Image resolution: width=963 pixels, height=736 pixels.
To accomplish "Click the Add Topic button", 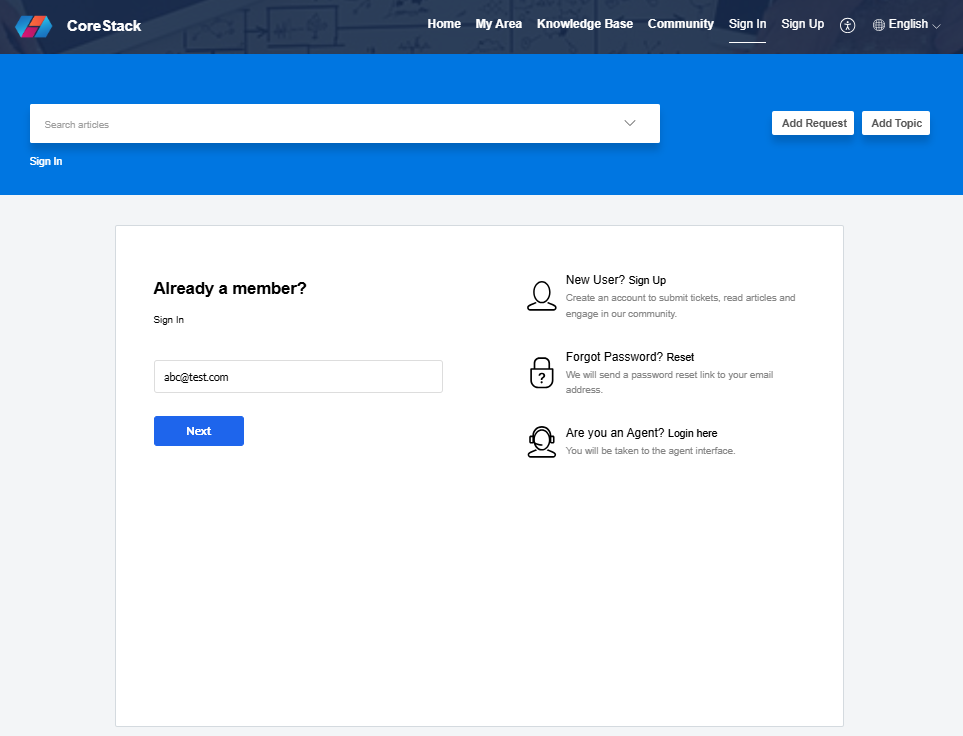I will [x=896, y=123].
